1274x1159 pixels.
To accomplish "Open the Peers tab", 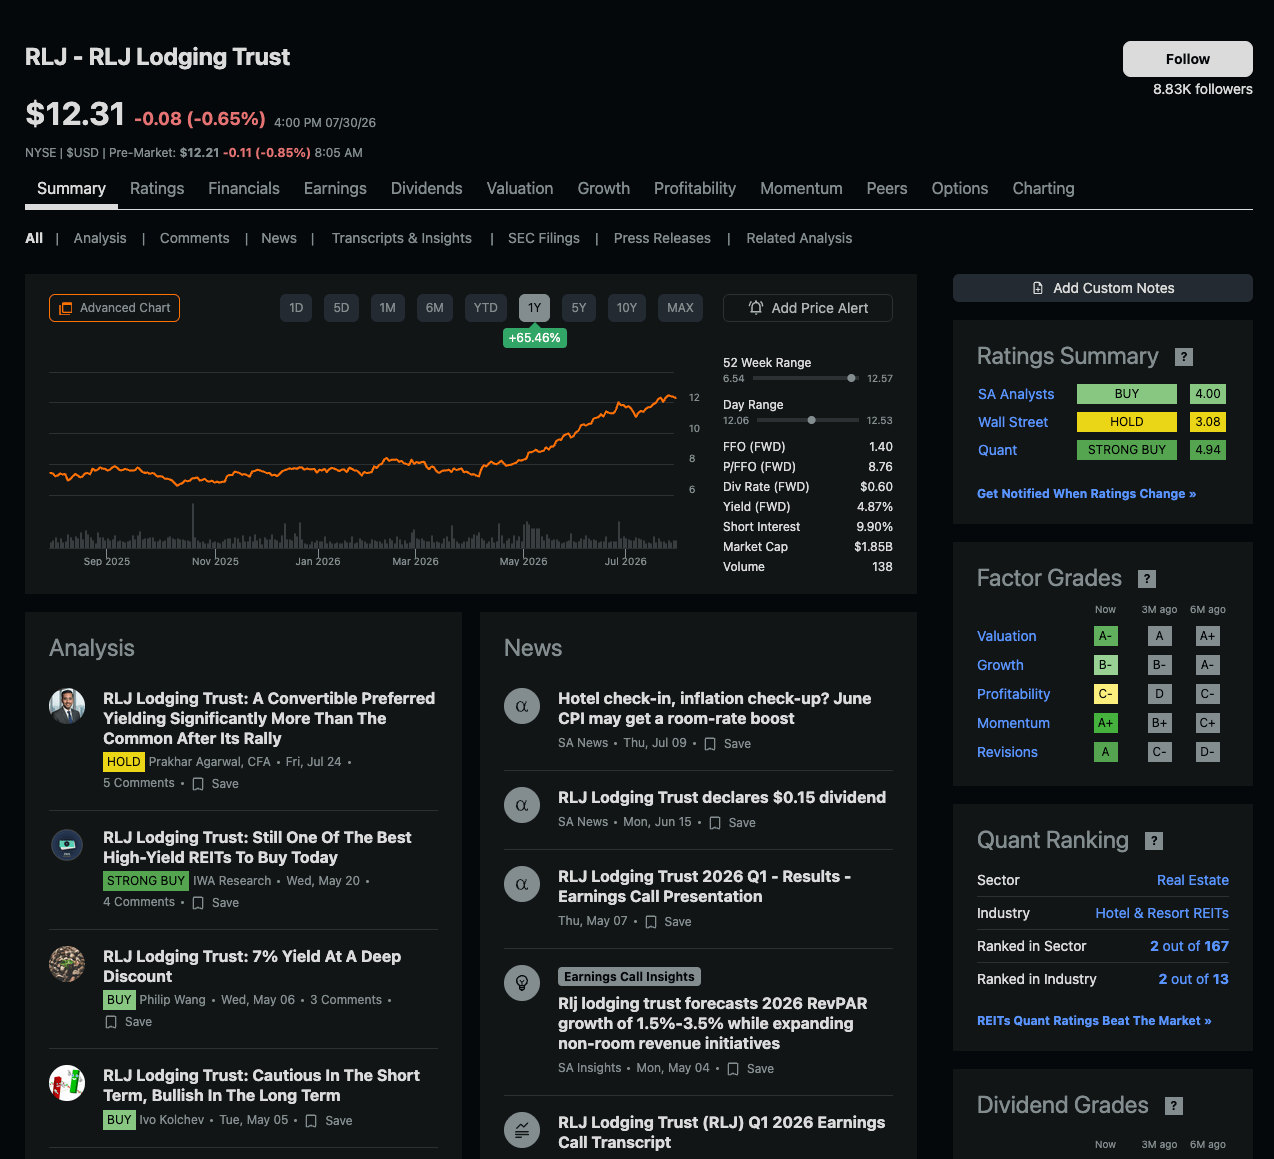I will click(x=887, y=188).
